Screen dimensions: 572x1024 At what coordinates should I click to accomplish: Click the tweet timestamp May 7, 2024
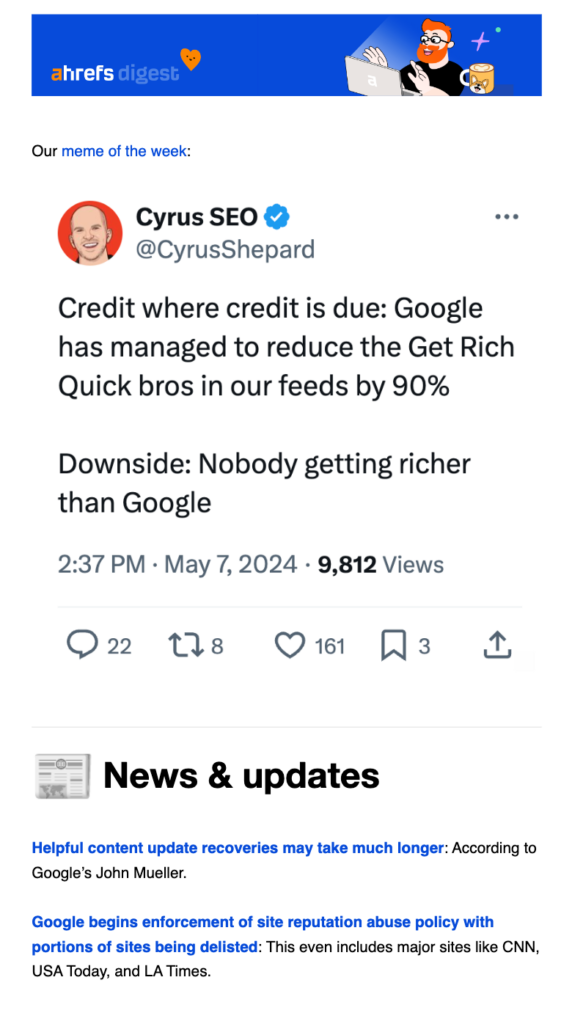230,564
